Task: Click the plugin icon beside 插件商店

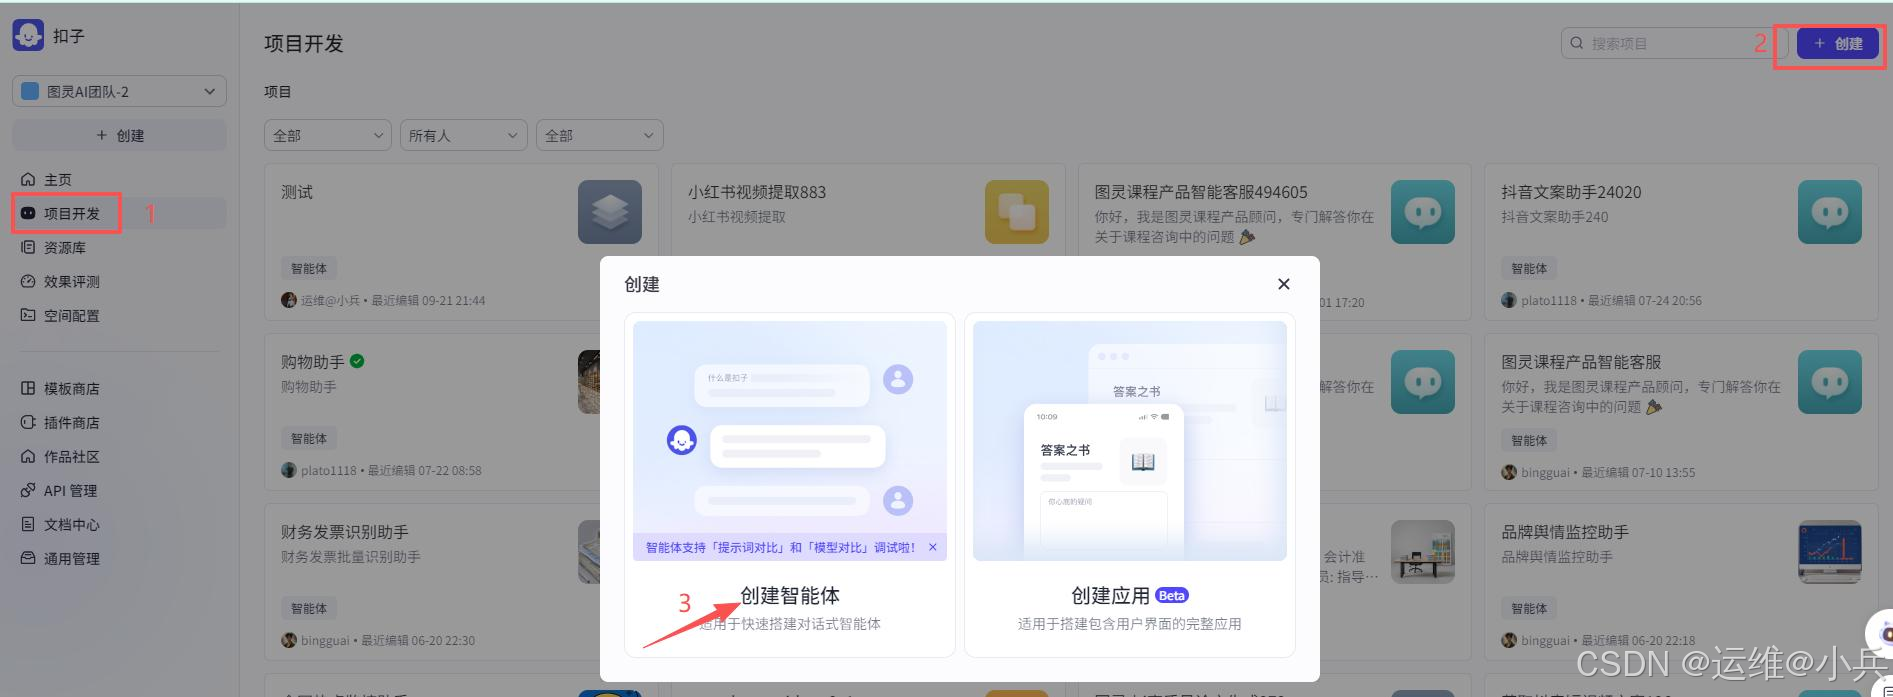Action: tap(28, 422)
